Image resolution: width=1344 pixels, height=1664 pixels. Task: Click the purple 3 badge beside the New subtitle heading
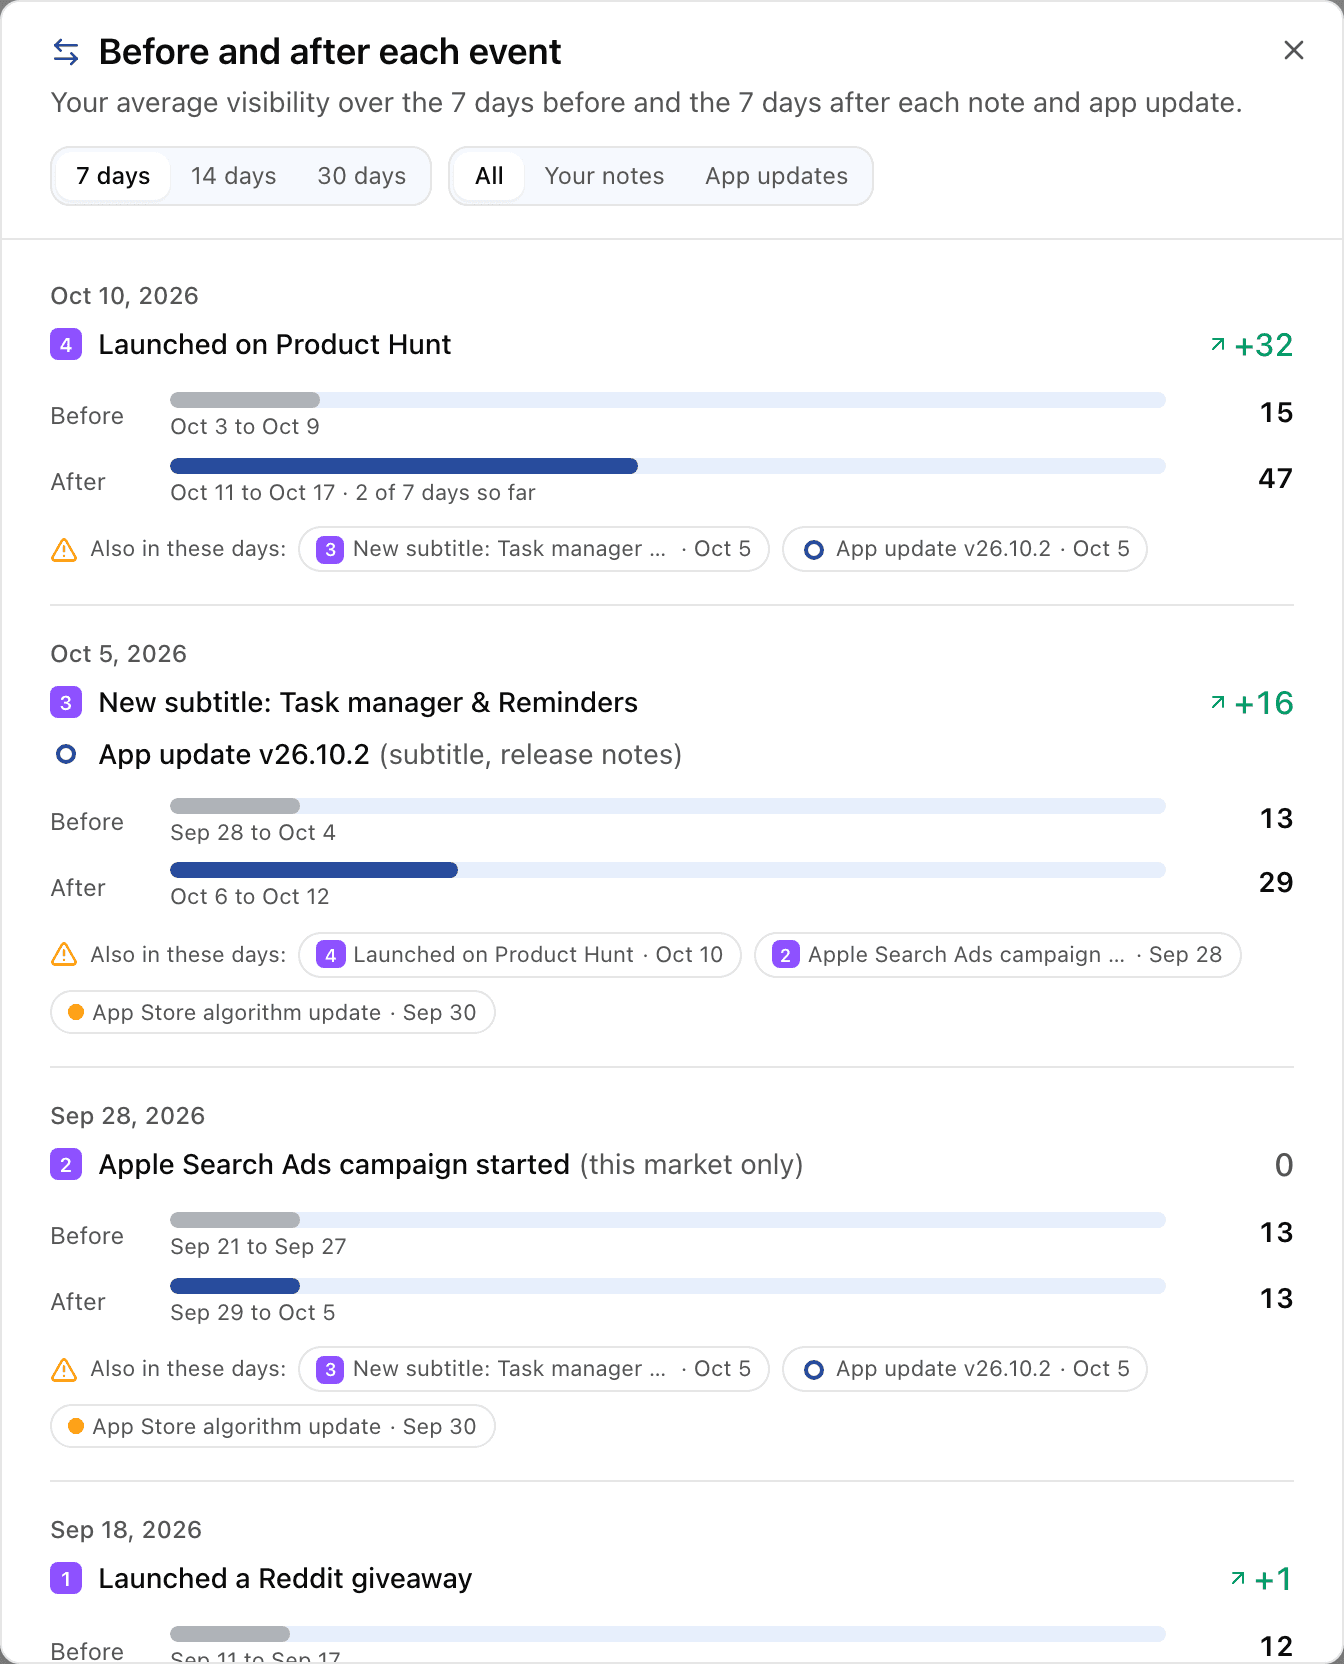(66, 703)
